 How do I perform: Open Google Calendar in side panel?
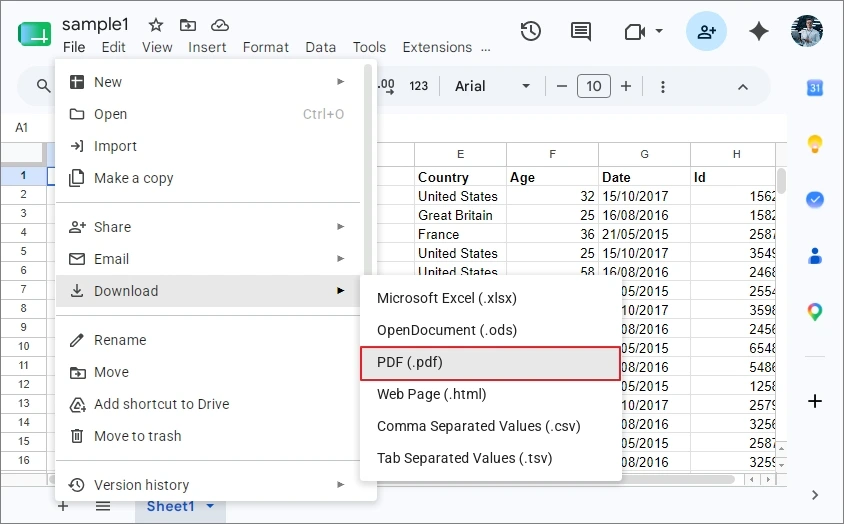(815, 88)
